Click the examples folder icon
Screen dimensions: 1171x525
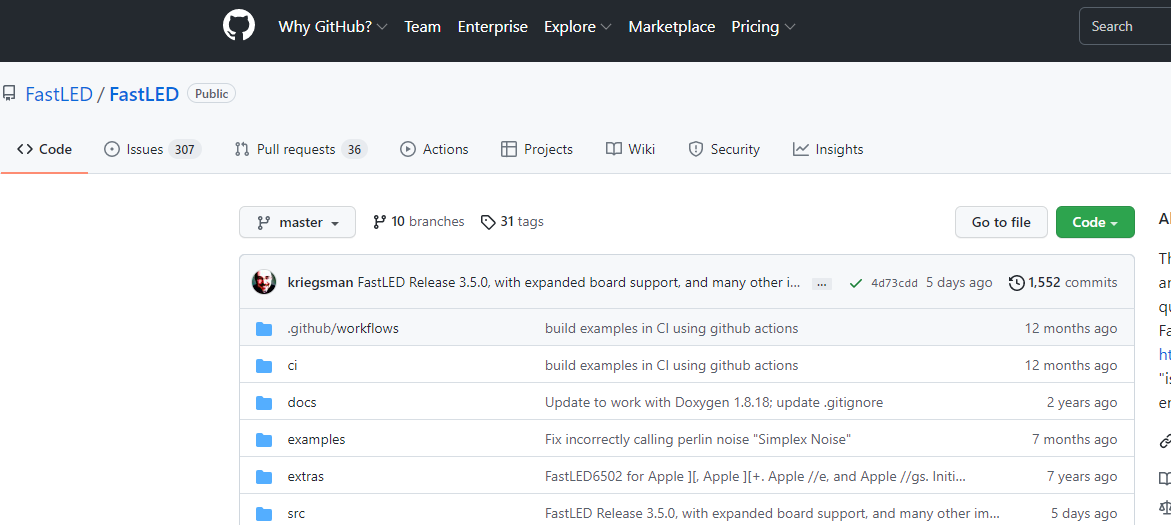tap(264, 440)
